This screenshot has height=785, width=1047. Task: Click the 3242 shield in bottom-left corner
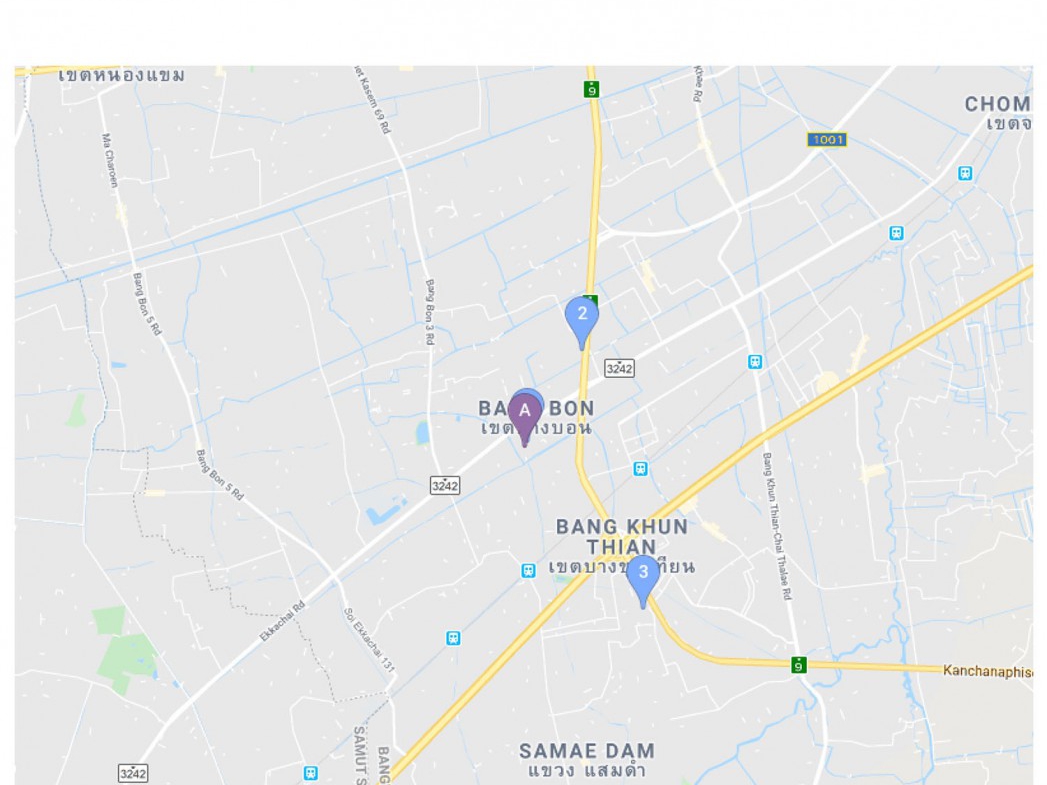pos(133,773)
